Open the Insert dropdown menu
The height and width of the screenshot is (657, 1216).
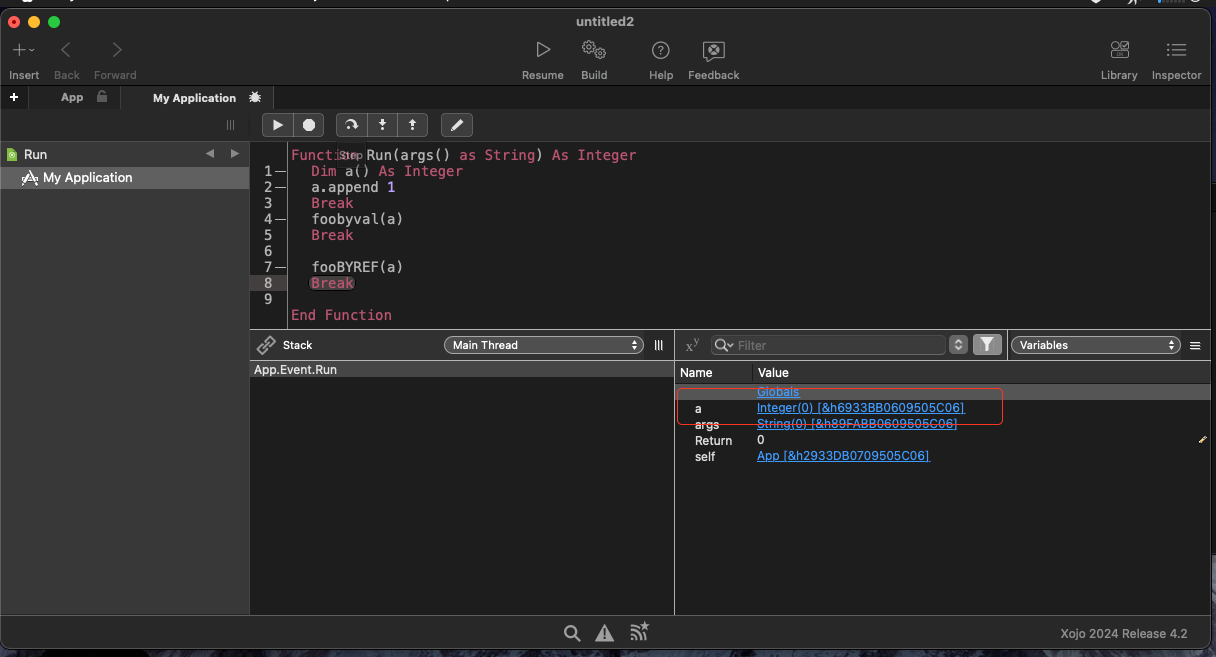pyautogui.click(x=23, y=50)
